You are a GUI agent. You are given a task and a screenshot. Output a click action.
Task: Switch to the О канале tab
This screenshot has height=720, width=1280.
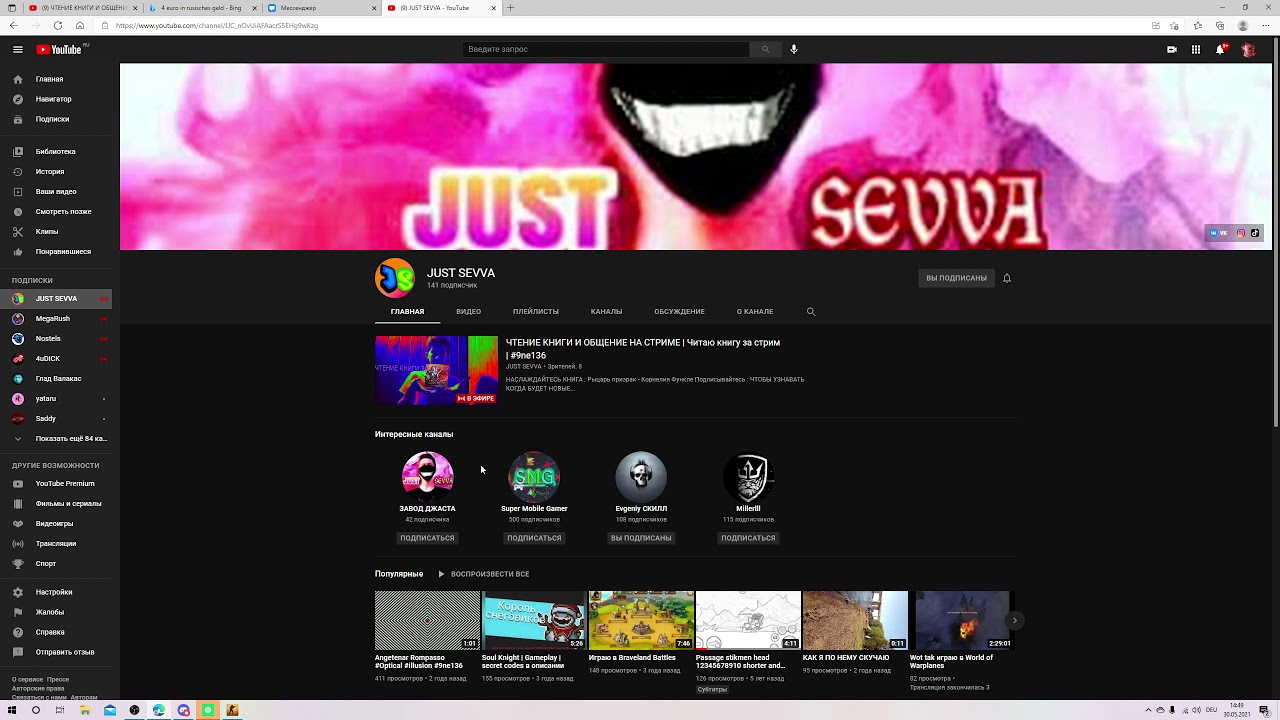point(755,311)
